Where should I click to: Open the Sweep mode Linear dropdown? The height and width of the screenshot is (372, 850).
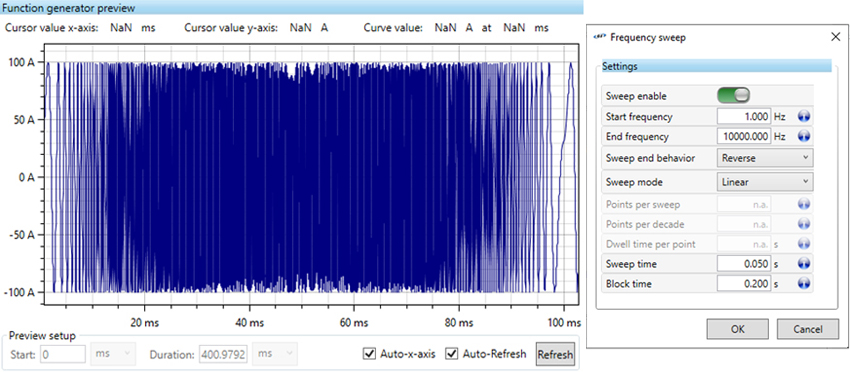tap(765, 182)
